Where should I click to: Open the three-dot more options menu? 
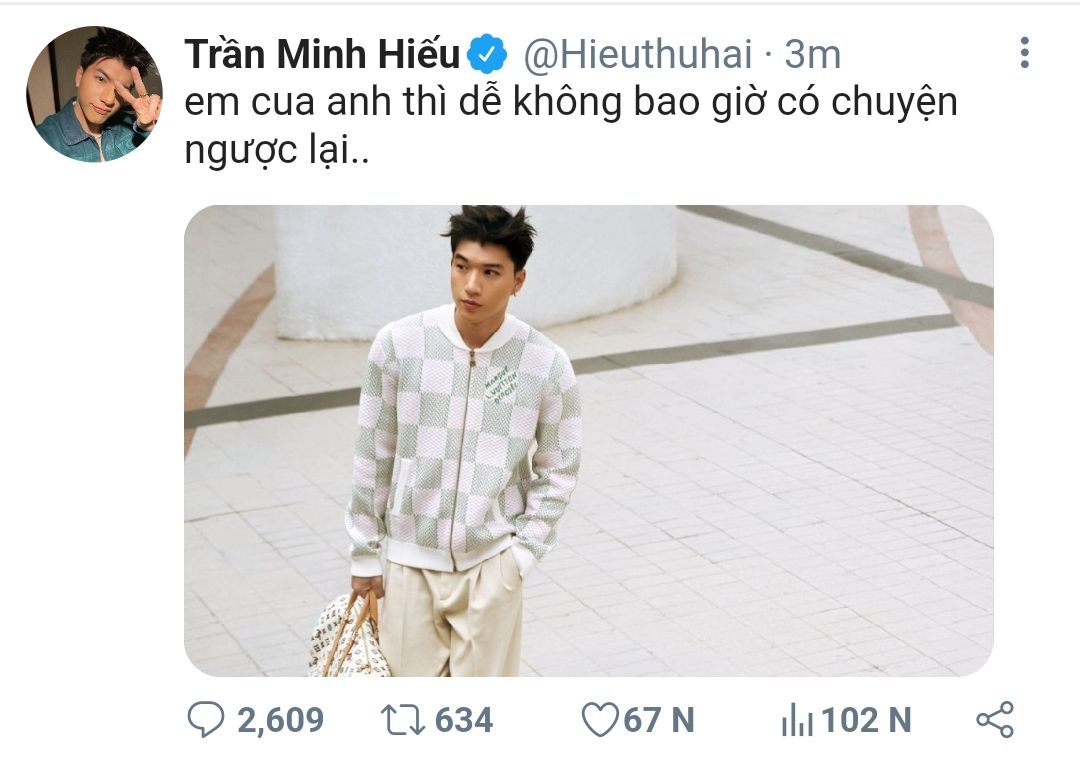(1024, 53)
